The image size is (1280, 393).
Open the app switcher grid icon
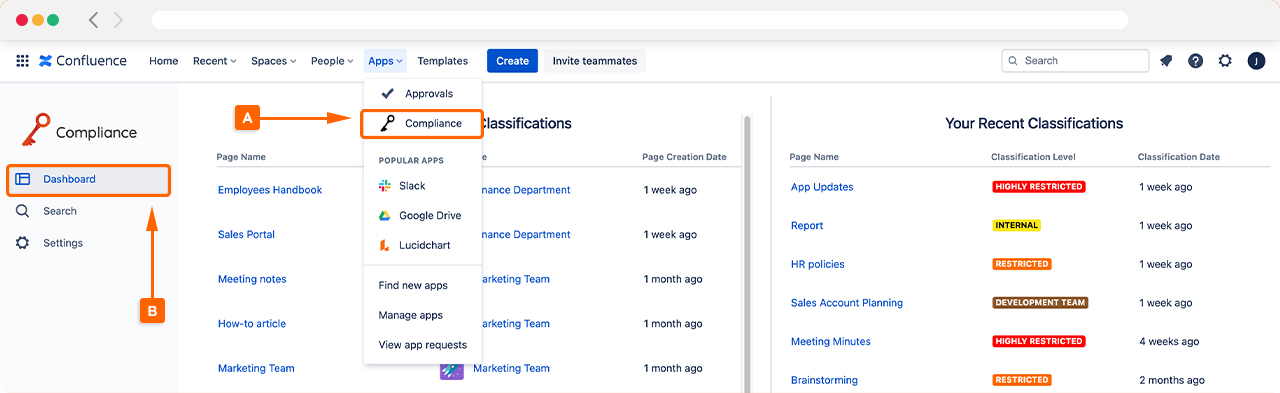(22, 61)
